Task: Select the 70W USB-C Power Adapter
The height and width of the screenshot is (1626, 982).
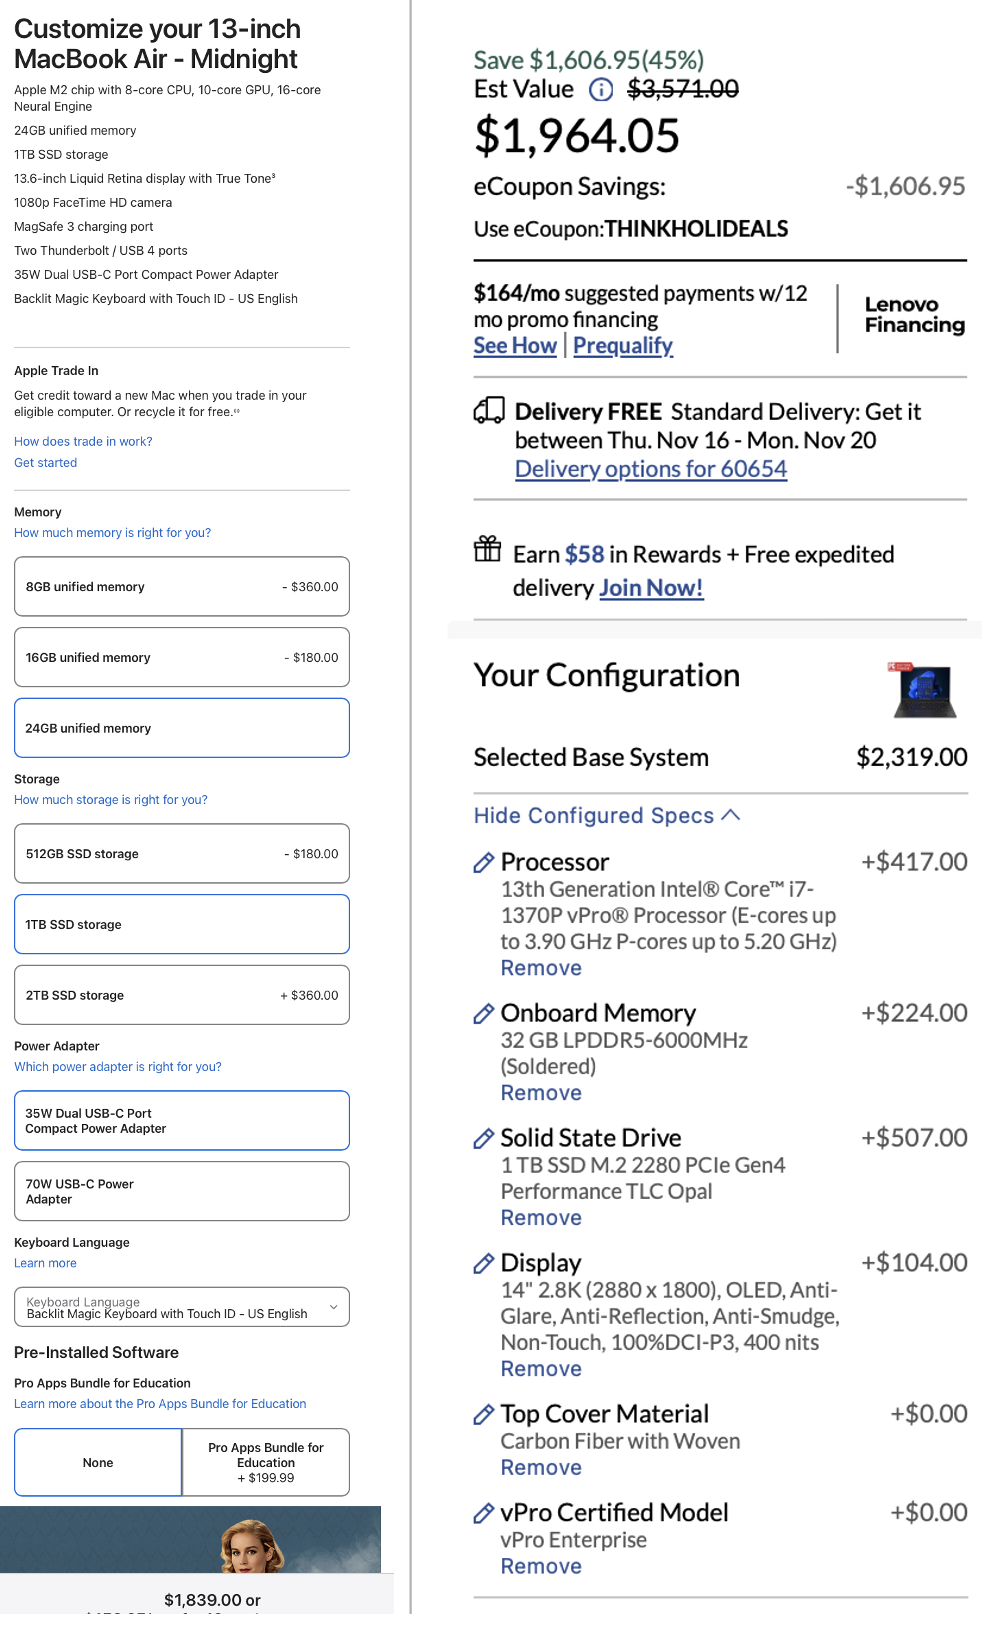Action: pyautogui.click(x=182, y=1191)
